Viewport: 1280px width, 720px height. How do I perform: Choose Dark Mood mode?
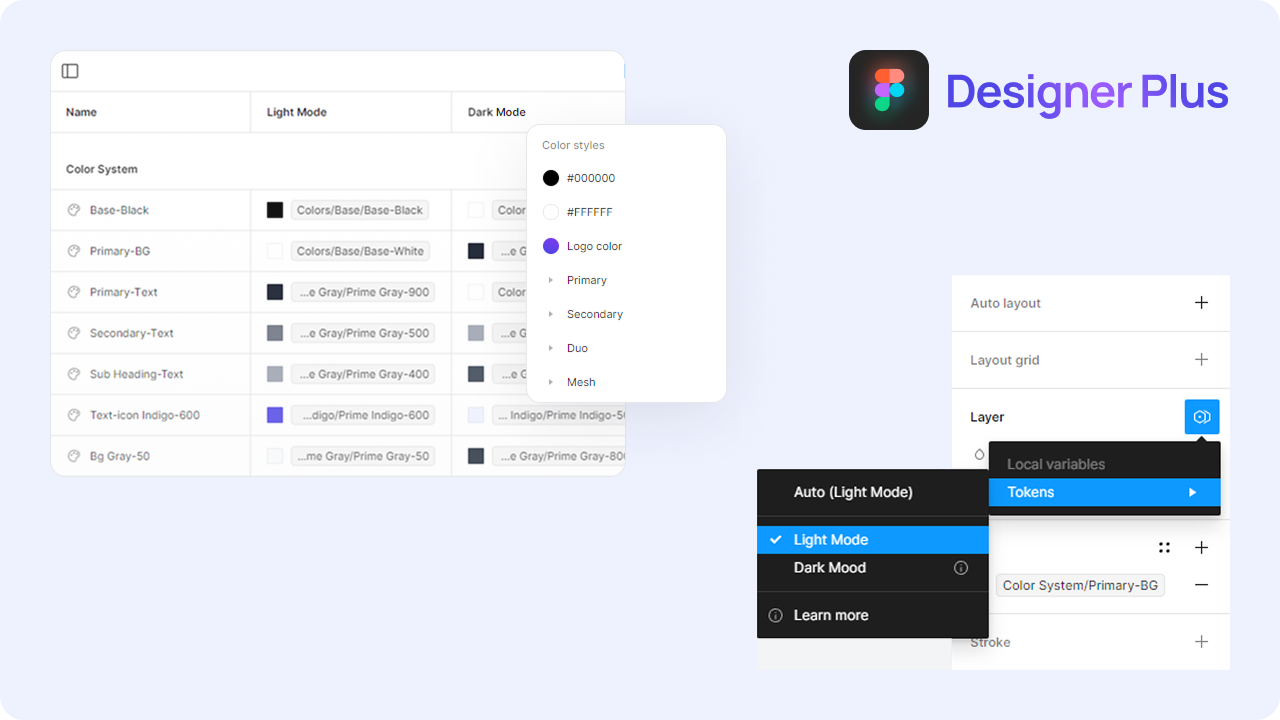873,568
